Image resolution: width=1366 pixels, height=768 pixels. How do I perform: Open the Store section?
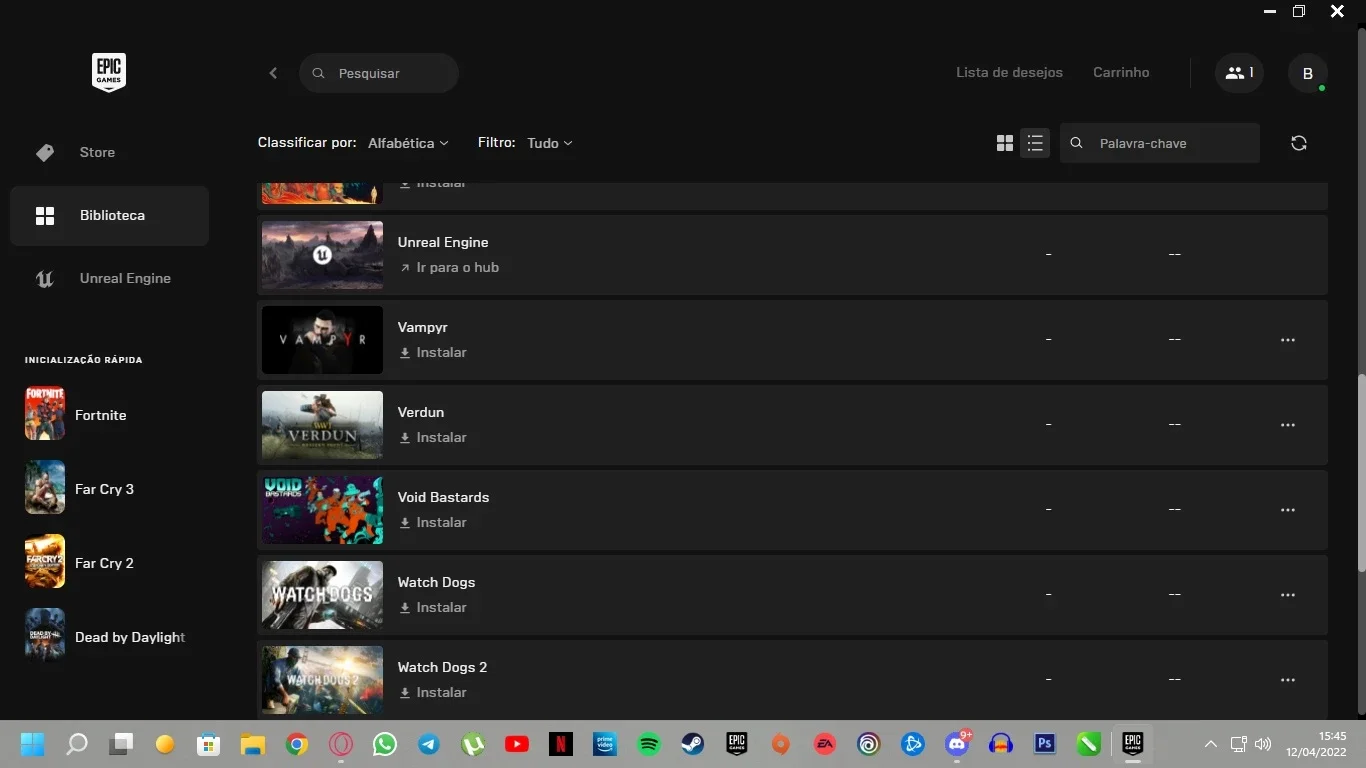[109, 152]
